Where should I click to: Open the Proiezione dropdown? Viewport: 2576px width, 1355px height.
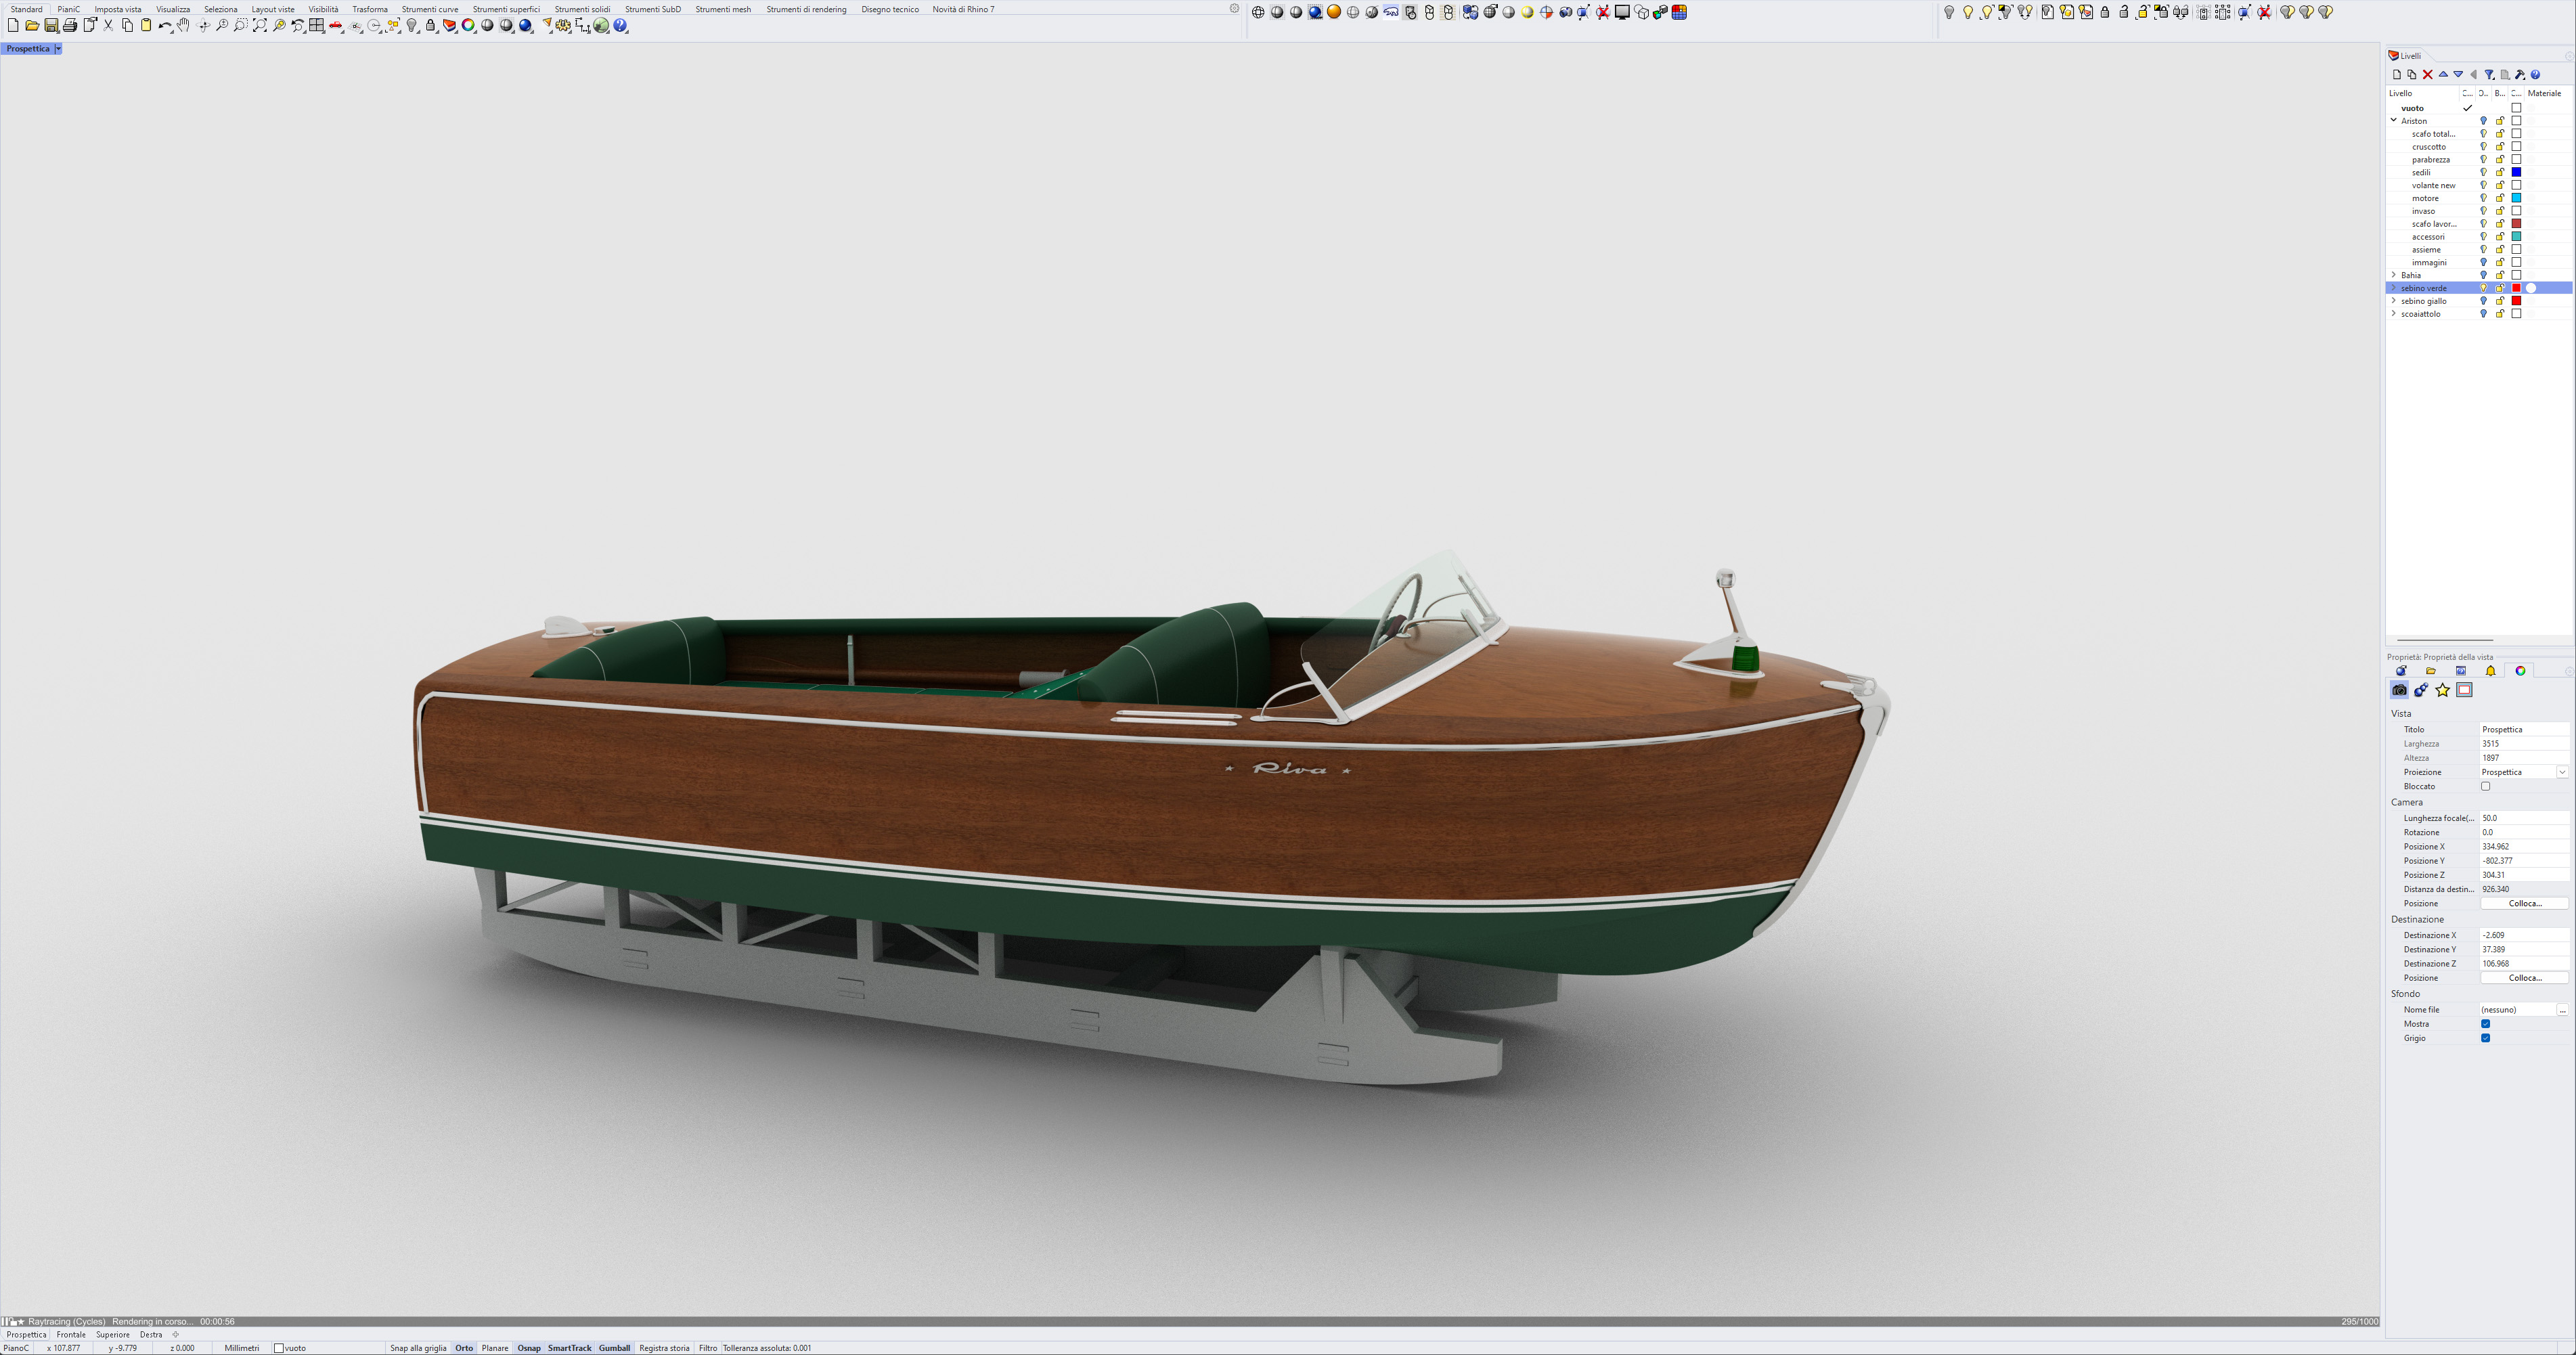[x=2562, y=772]
